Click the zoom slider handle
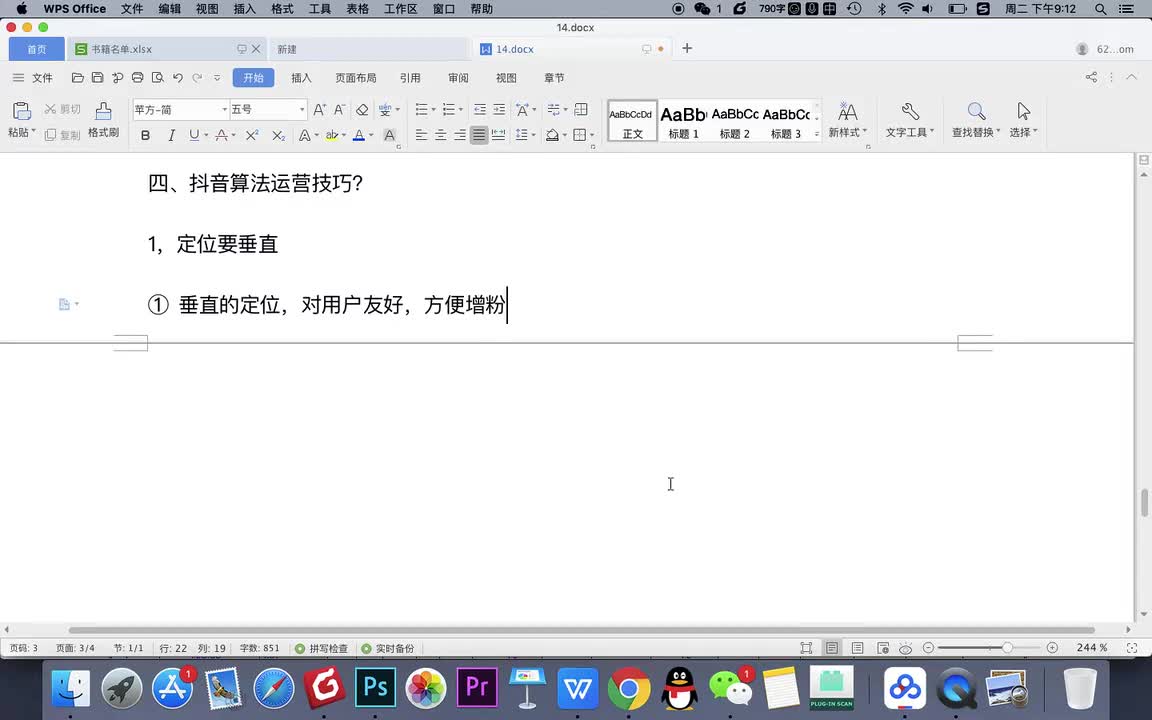This screenshot has height=720, width=1152. coord(1007,647)
